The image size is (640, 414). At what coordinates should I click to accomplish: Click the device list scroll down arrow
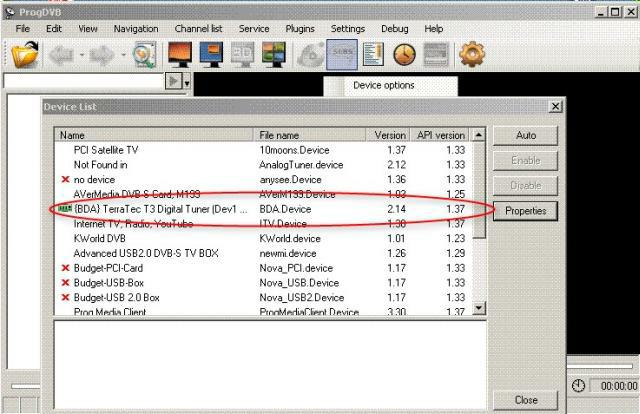(x=478, y=309)
